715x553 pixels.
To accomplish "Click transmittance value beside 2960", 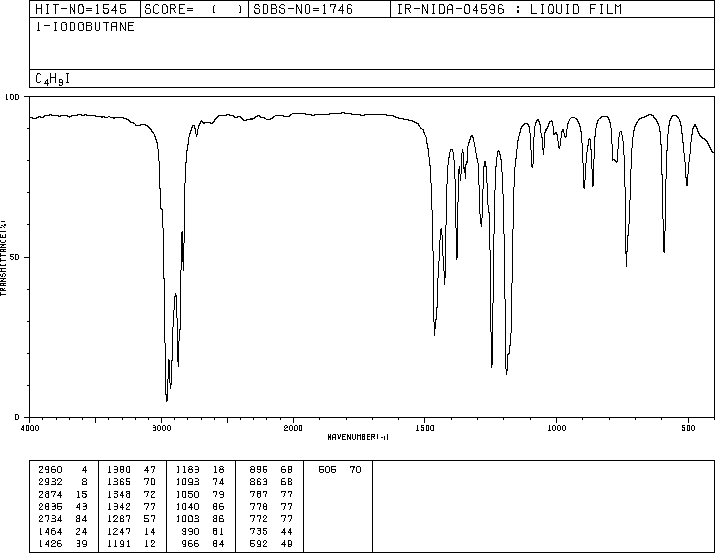I will (x=84, y=470).
